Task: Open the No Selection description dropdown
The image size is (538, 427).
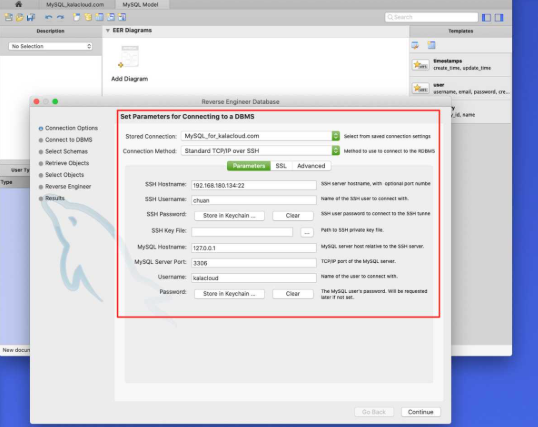Action: point(50,46)
